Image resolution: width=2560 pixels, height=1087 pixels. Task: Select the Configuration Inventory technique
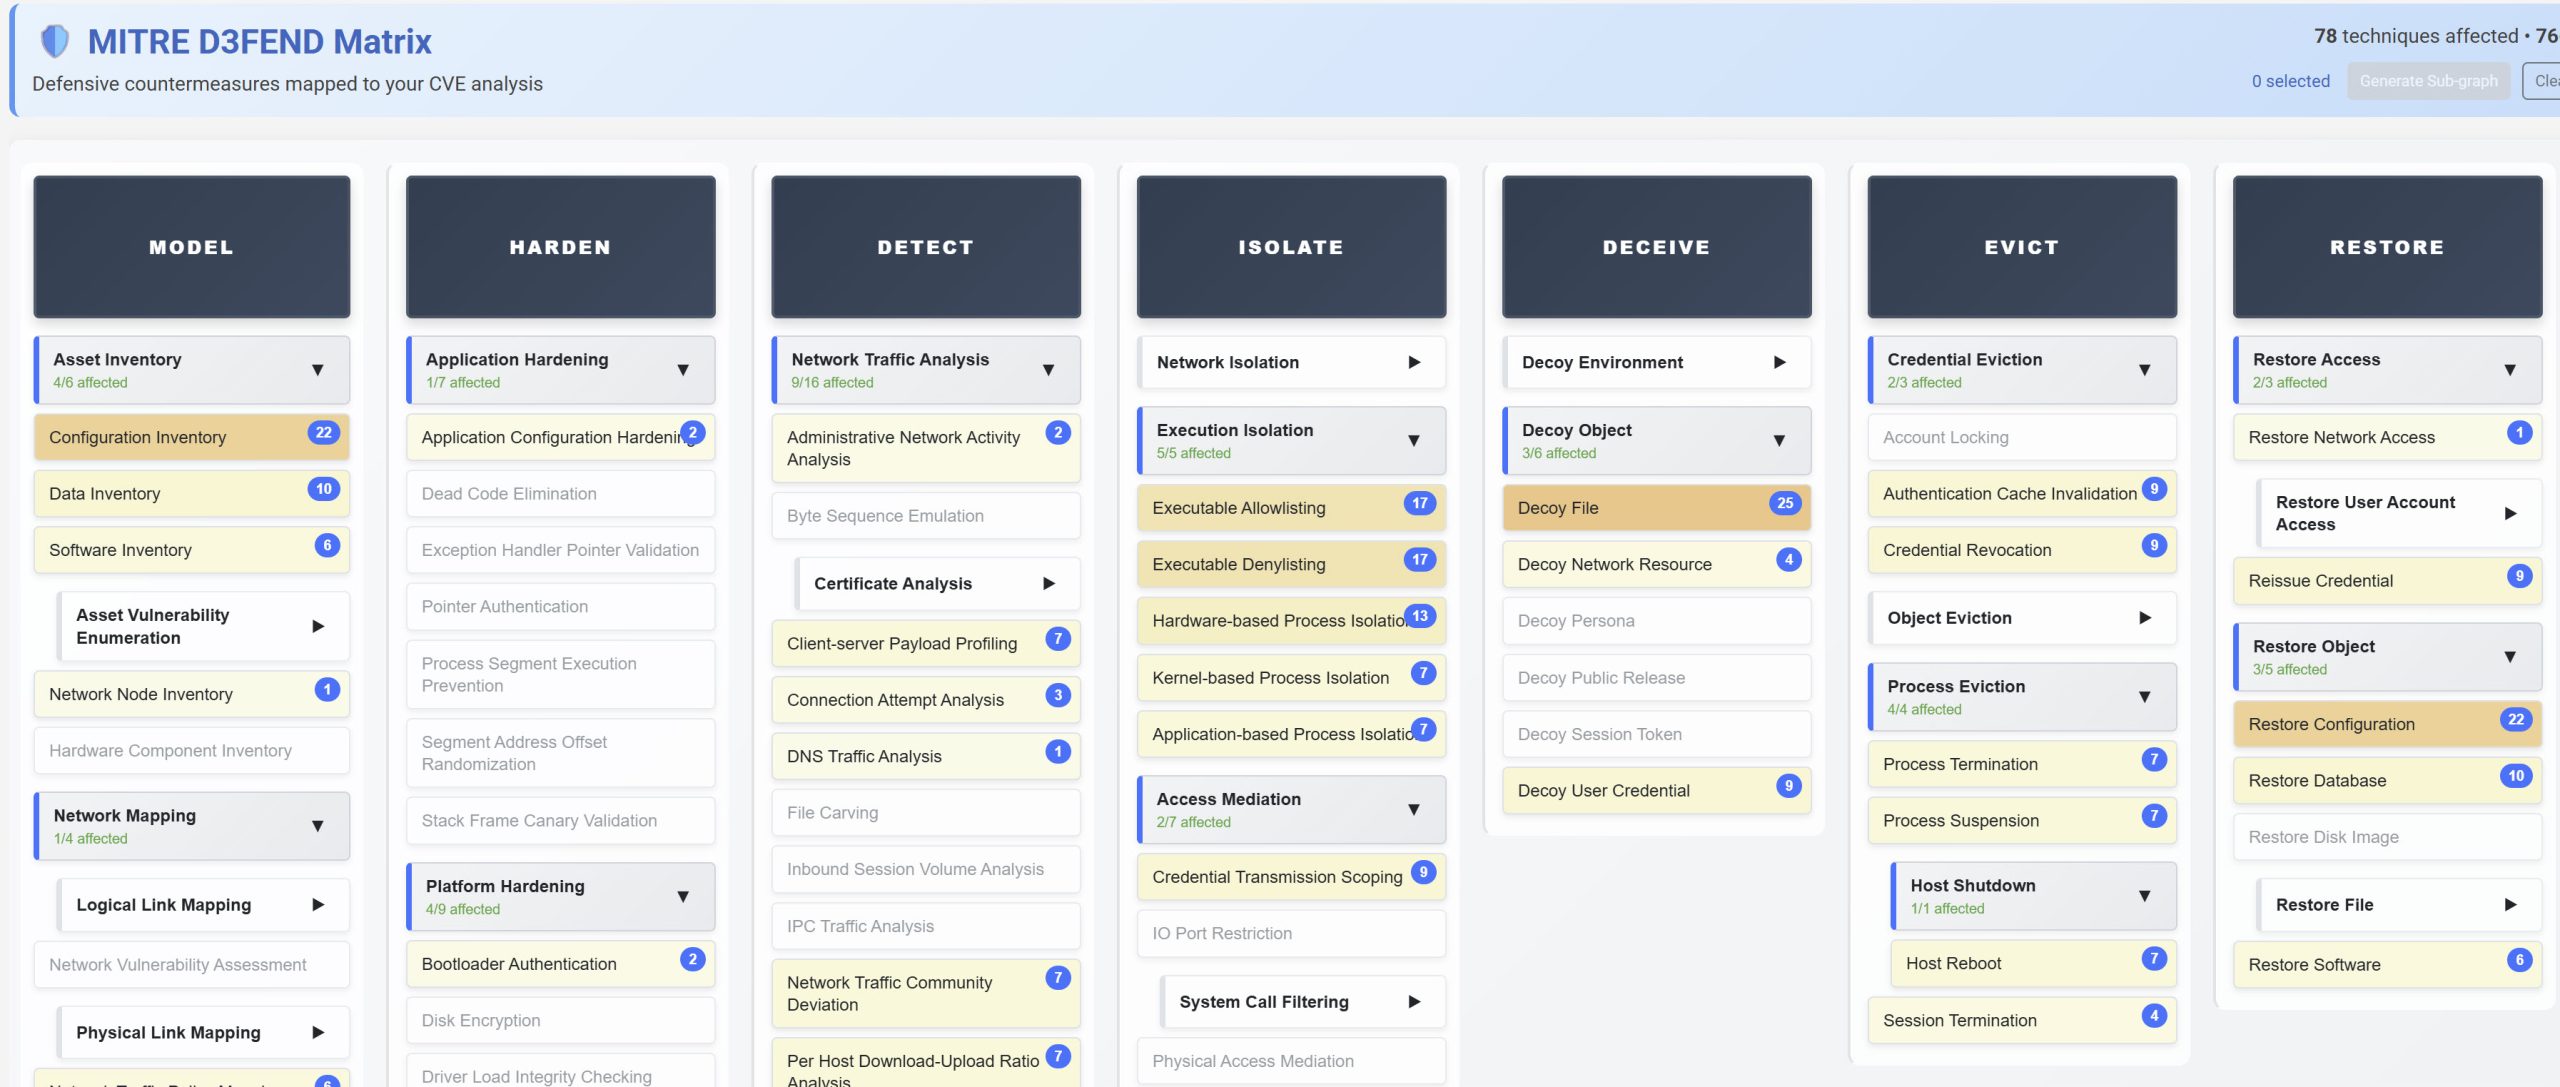[192, 437]
